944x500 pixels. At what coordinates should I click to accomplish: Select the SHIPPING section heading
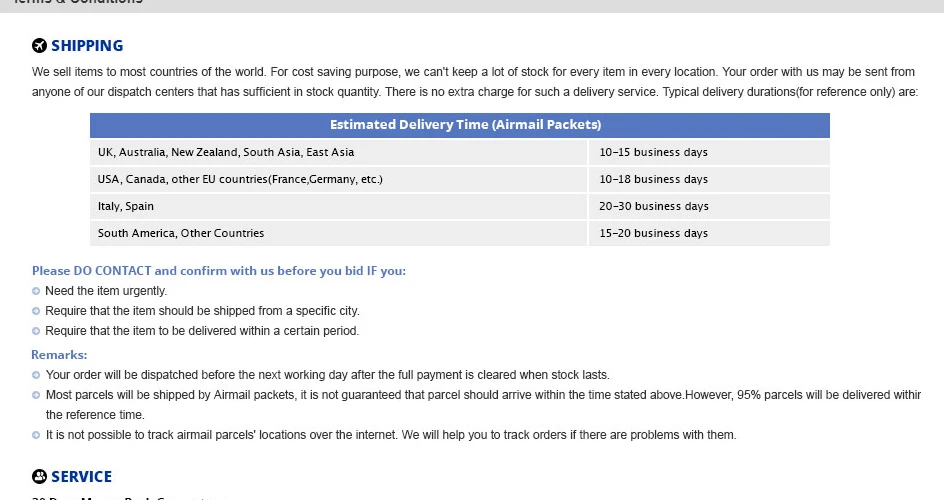(87, 46)
